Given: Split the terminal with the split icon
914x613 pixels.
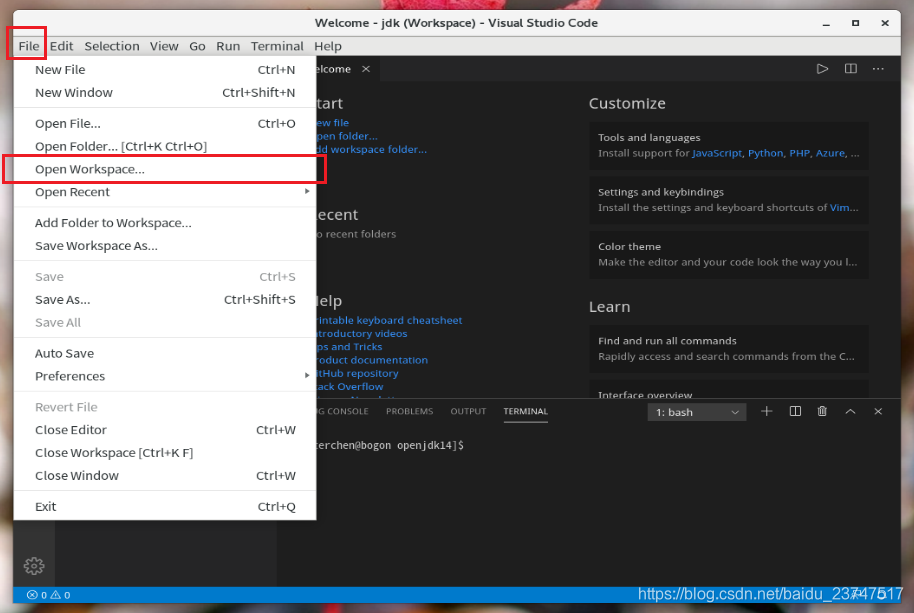Looking at the screenshot, I should (x=795, y=411).
